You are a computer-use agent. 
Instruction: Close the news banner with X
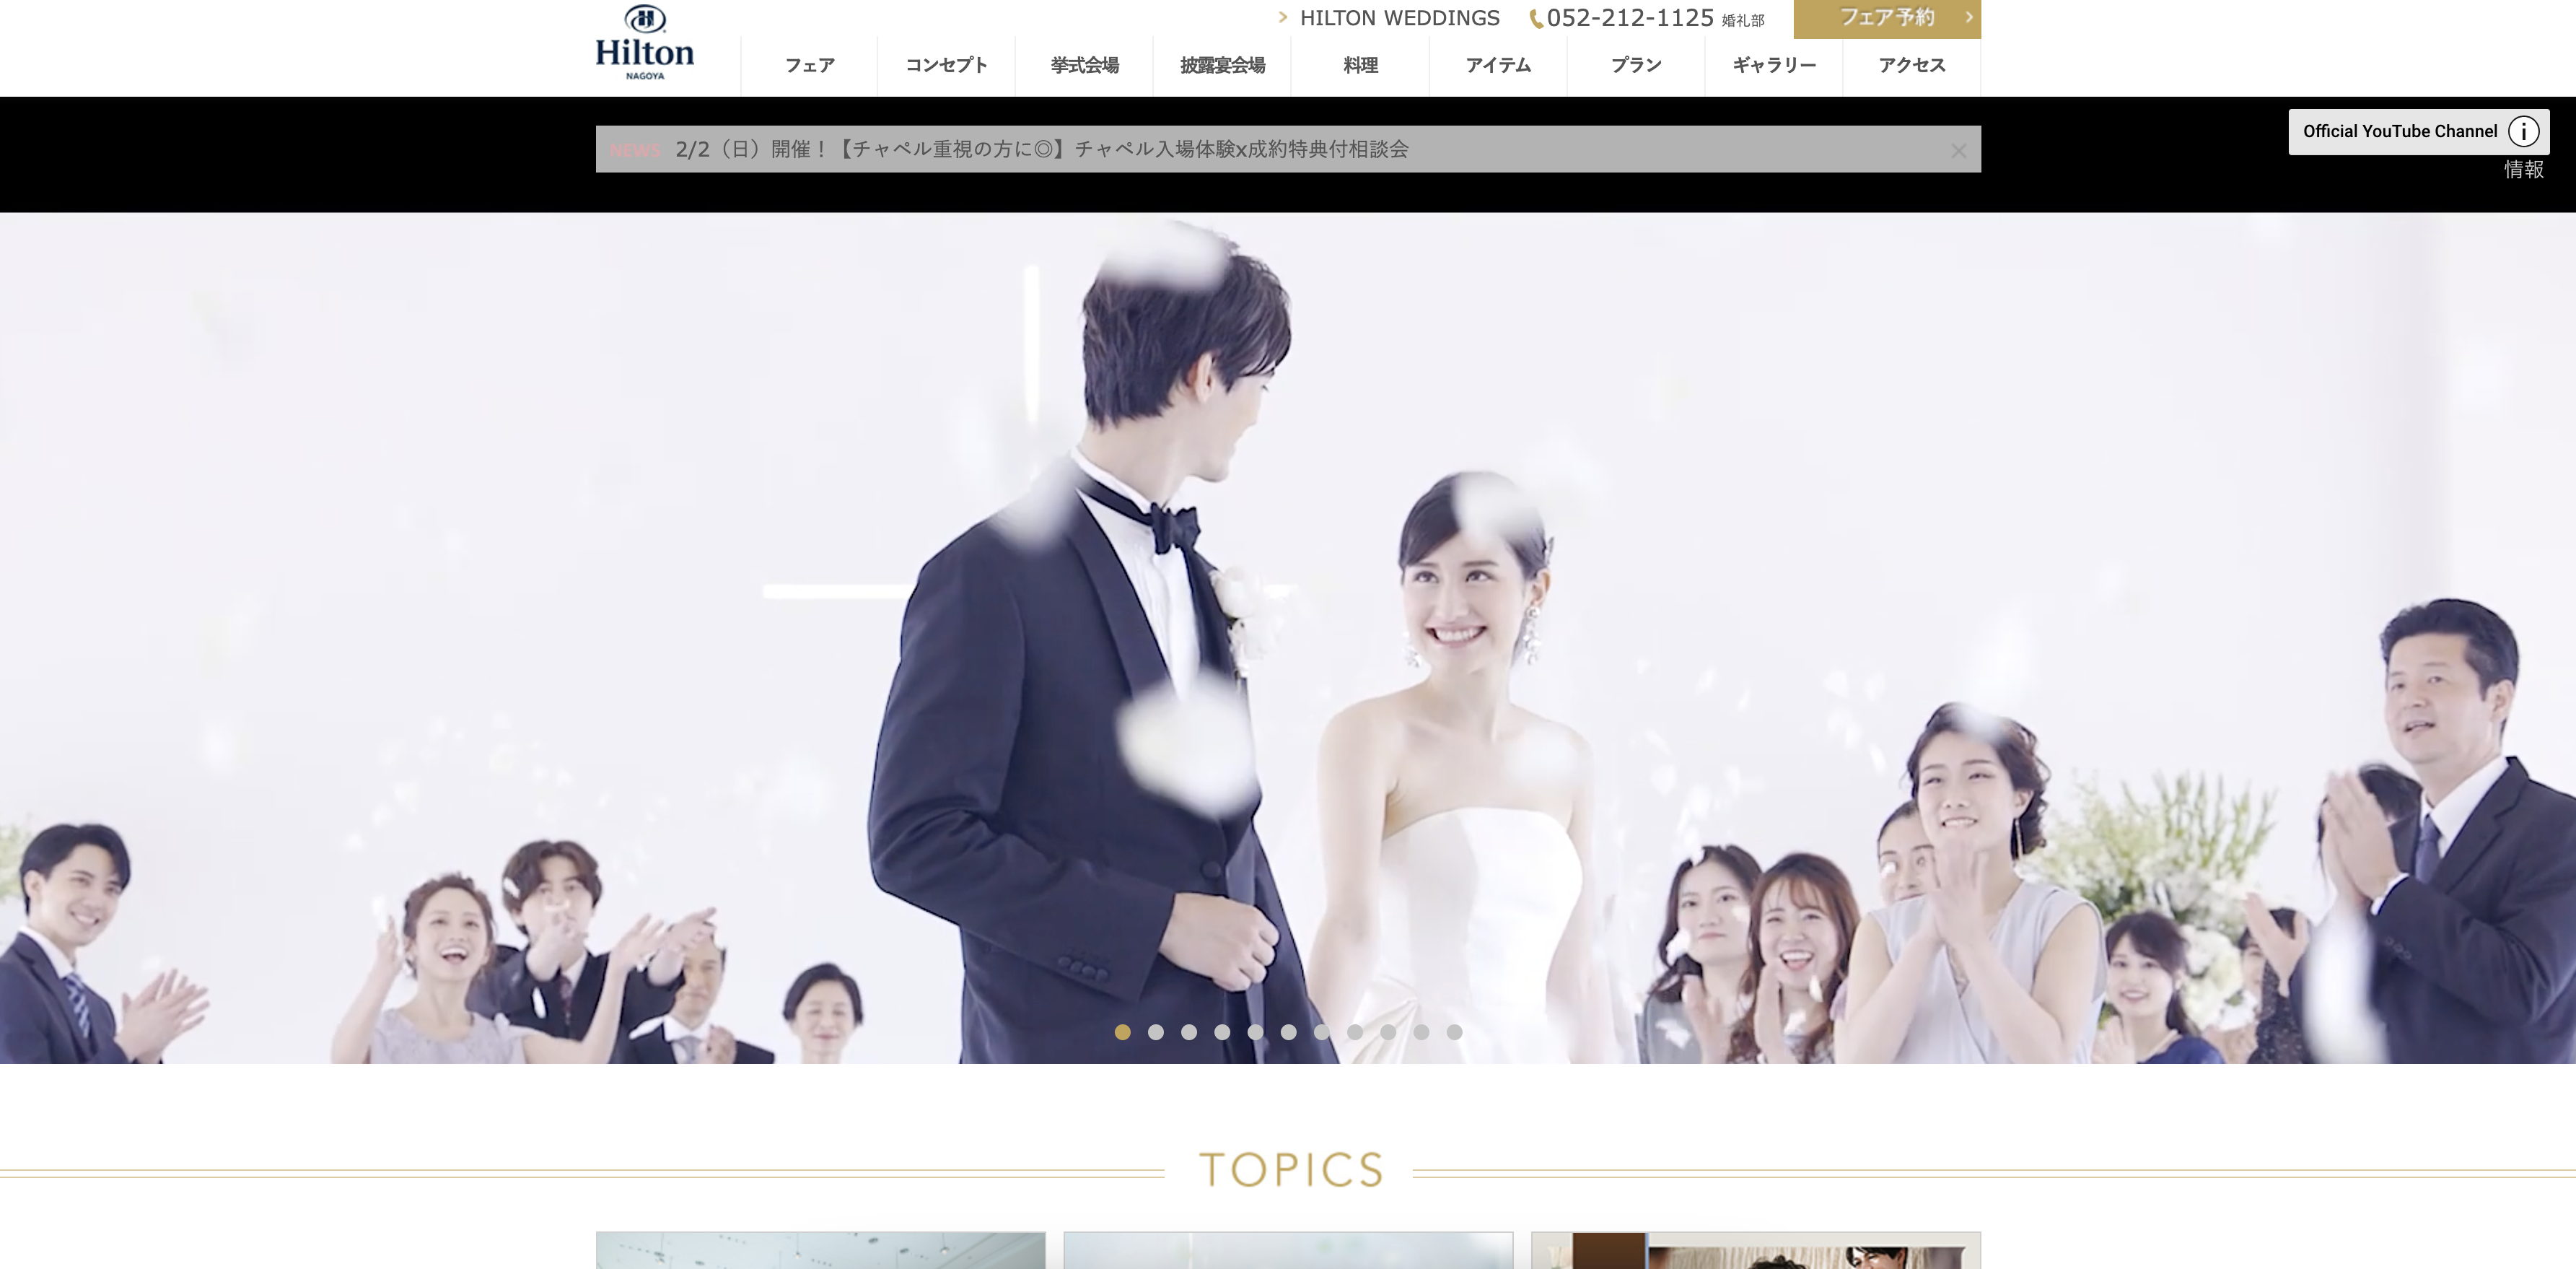click(1958, 151)
